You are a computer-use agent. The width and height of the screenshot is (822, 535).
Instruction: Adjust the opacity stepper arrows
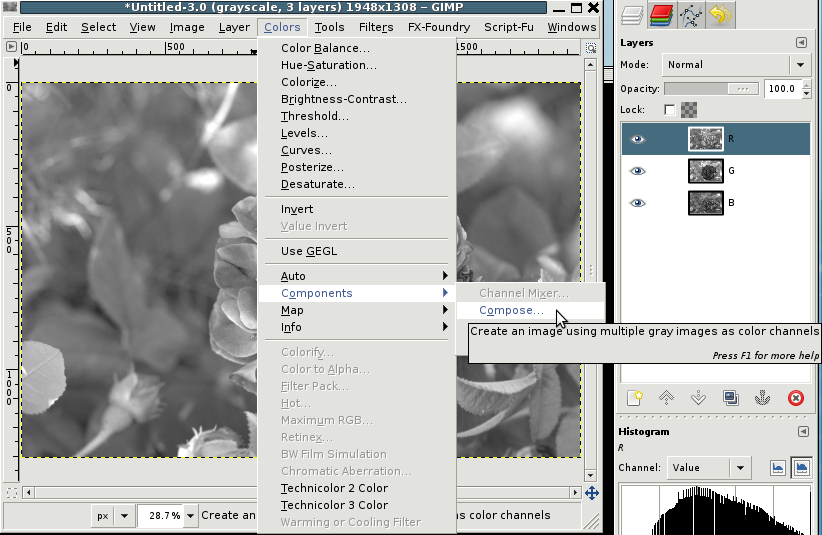pyautogui.click(x=806, y=89)
